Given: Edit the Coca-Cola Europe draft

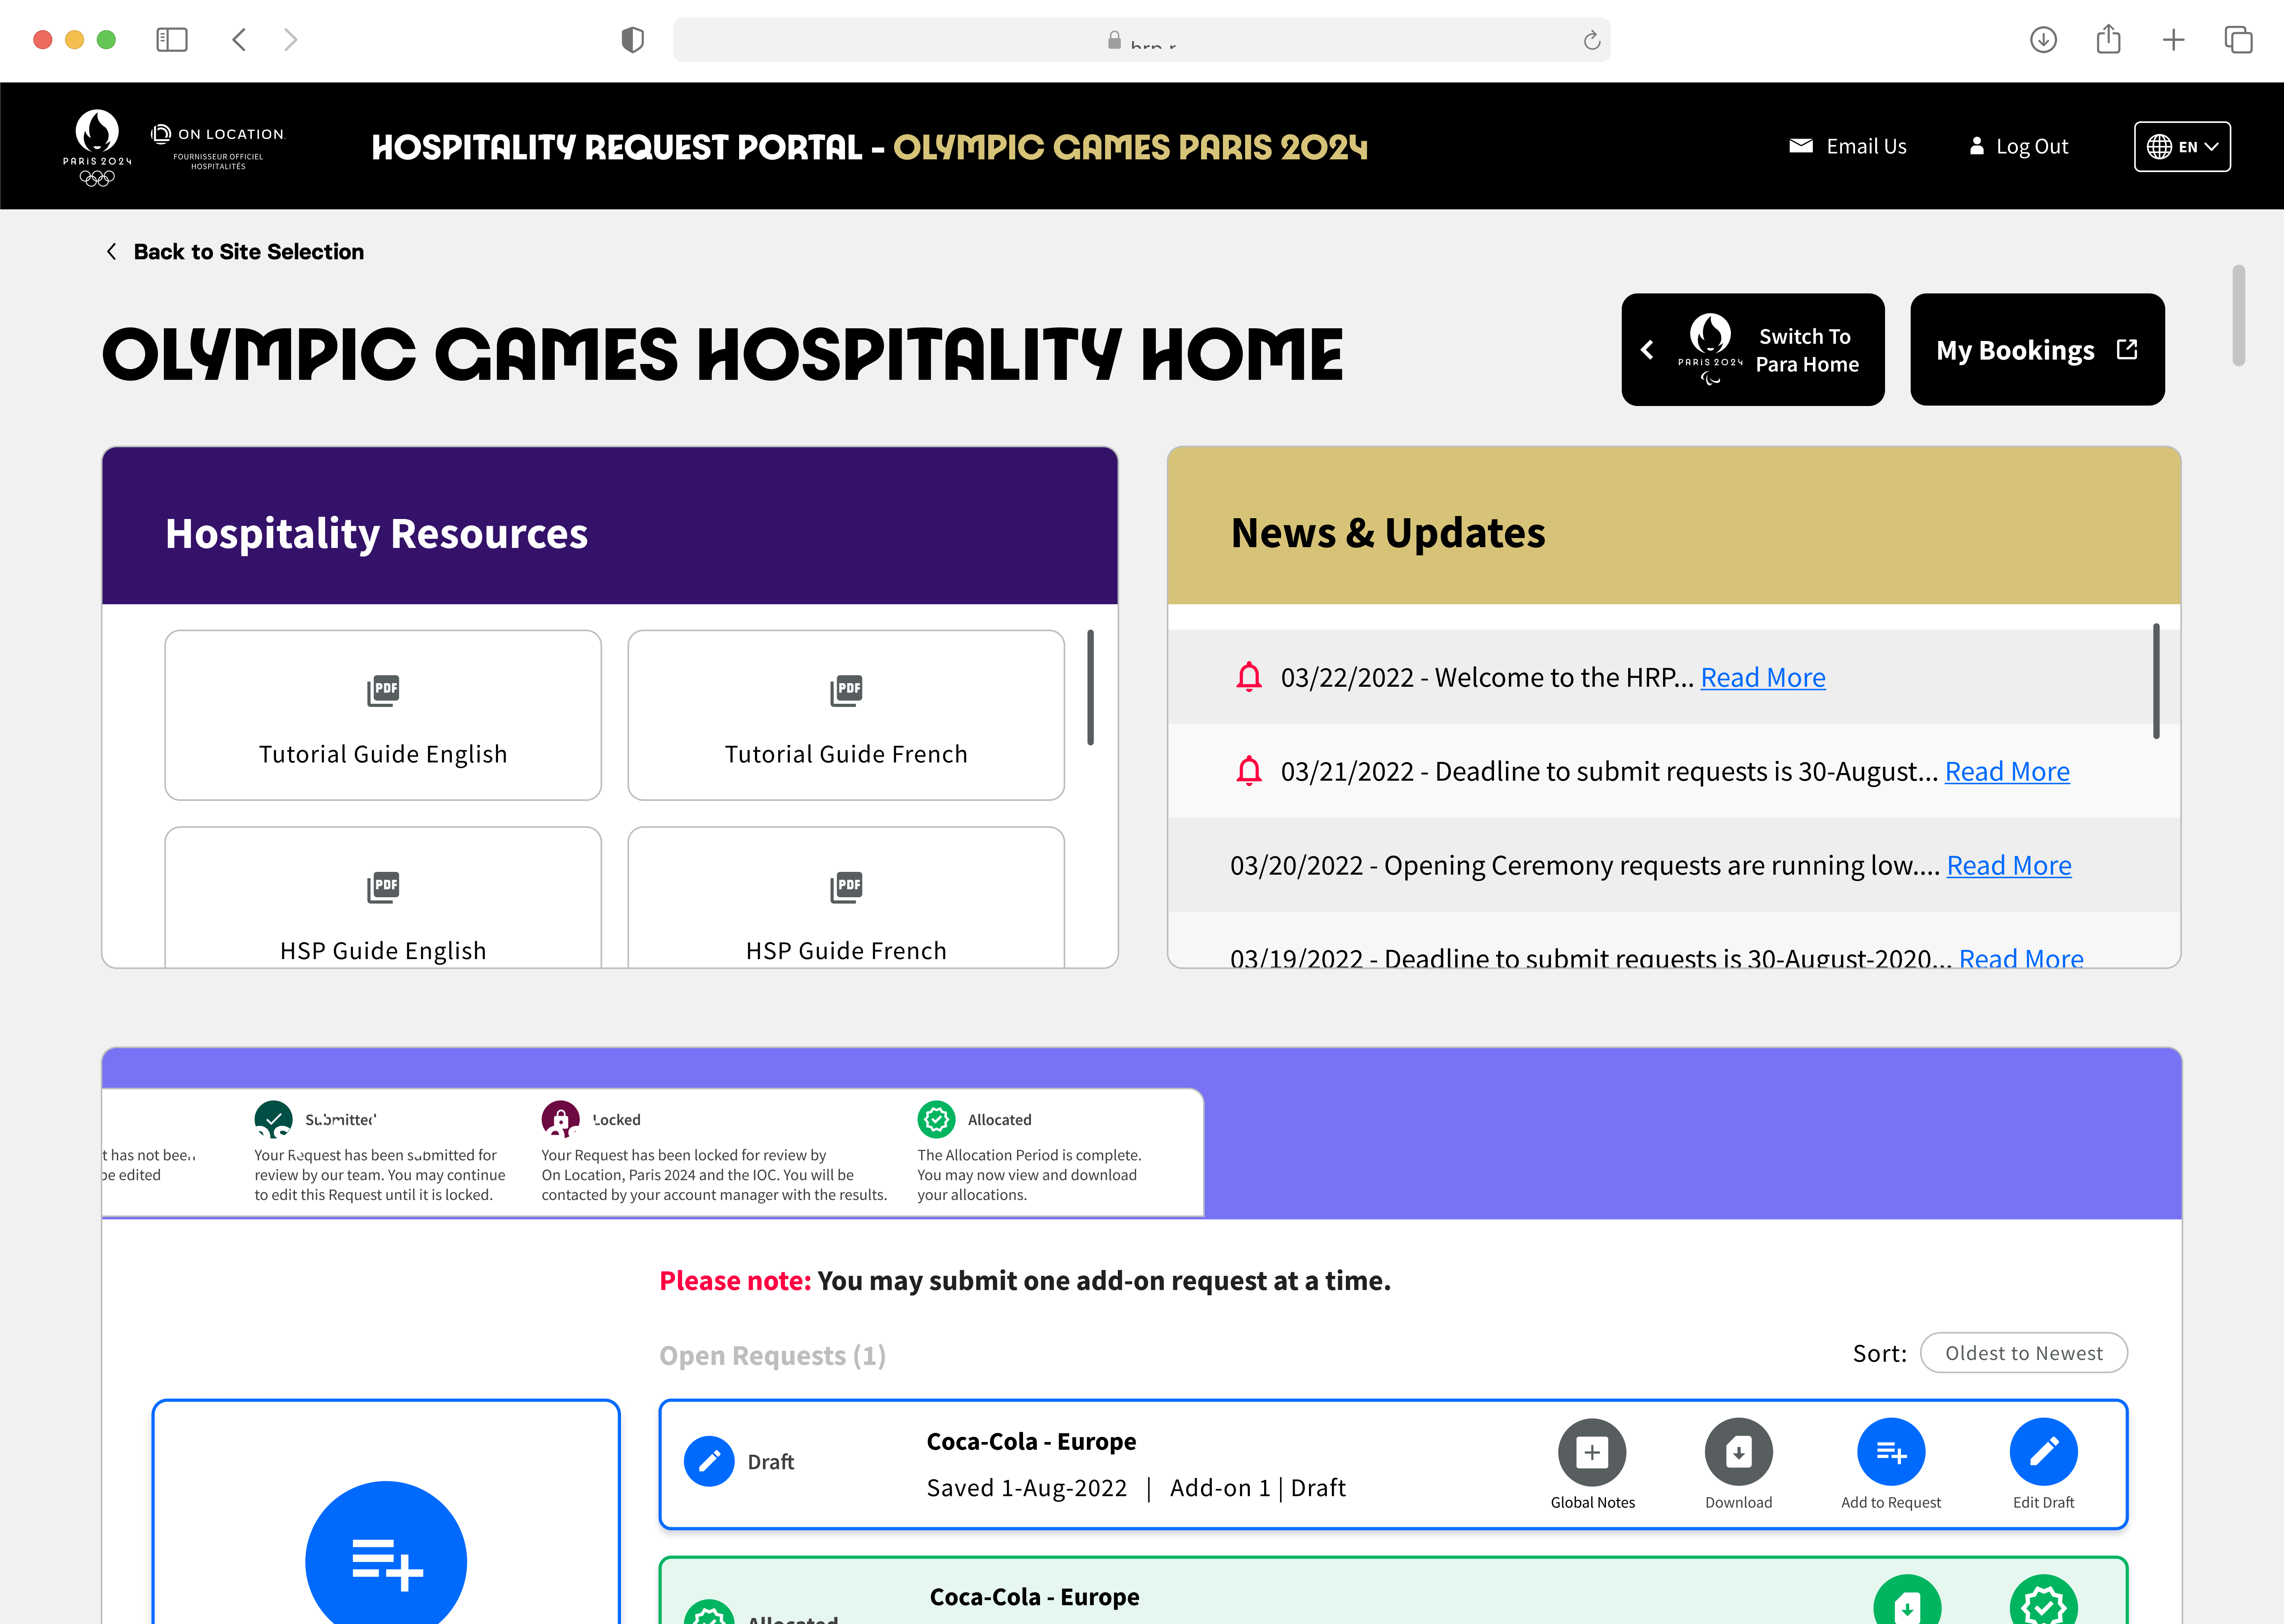Looking at the screenshot, I should [x=2044, y=1451].
